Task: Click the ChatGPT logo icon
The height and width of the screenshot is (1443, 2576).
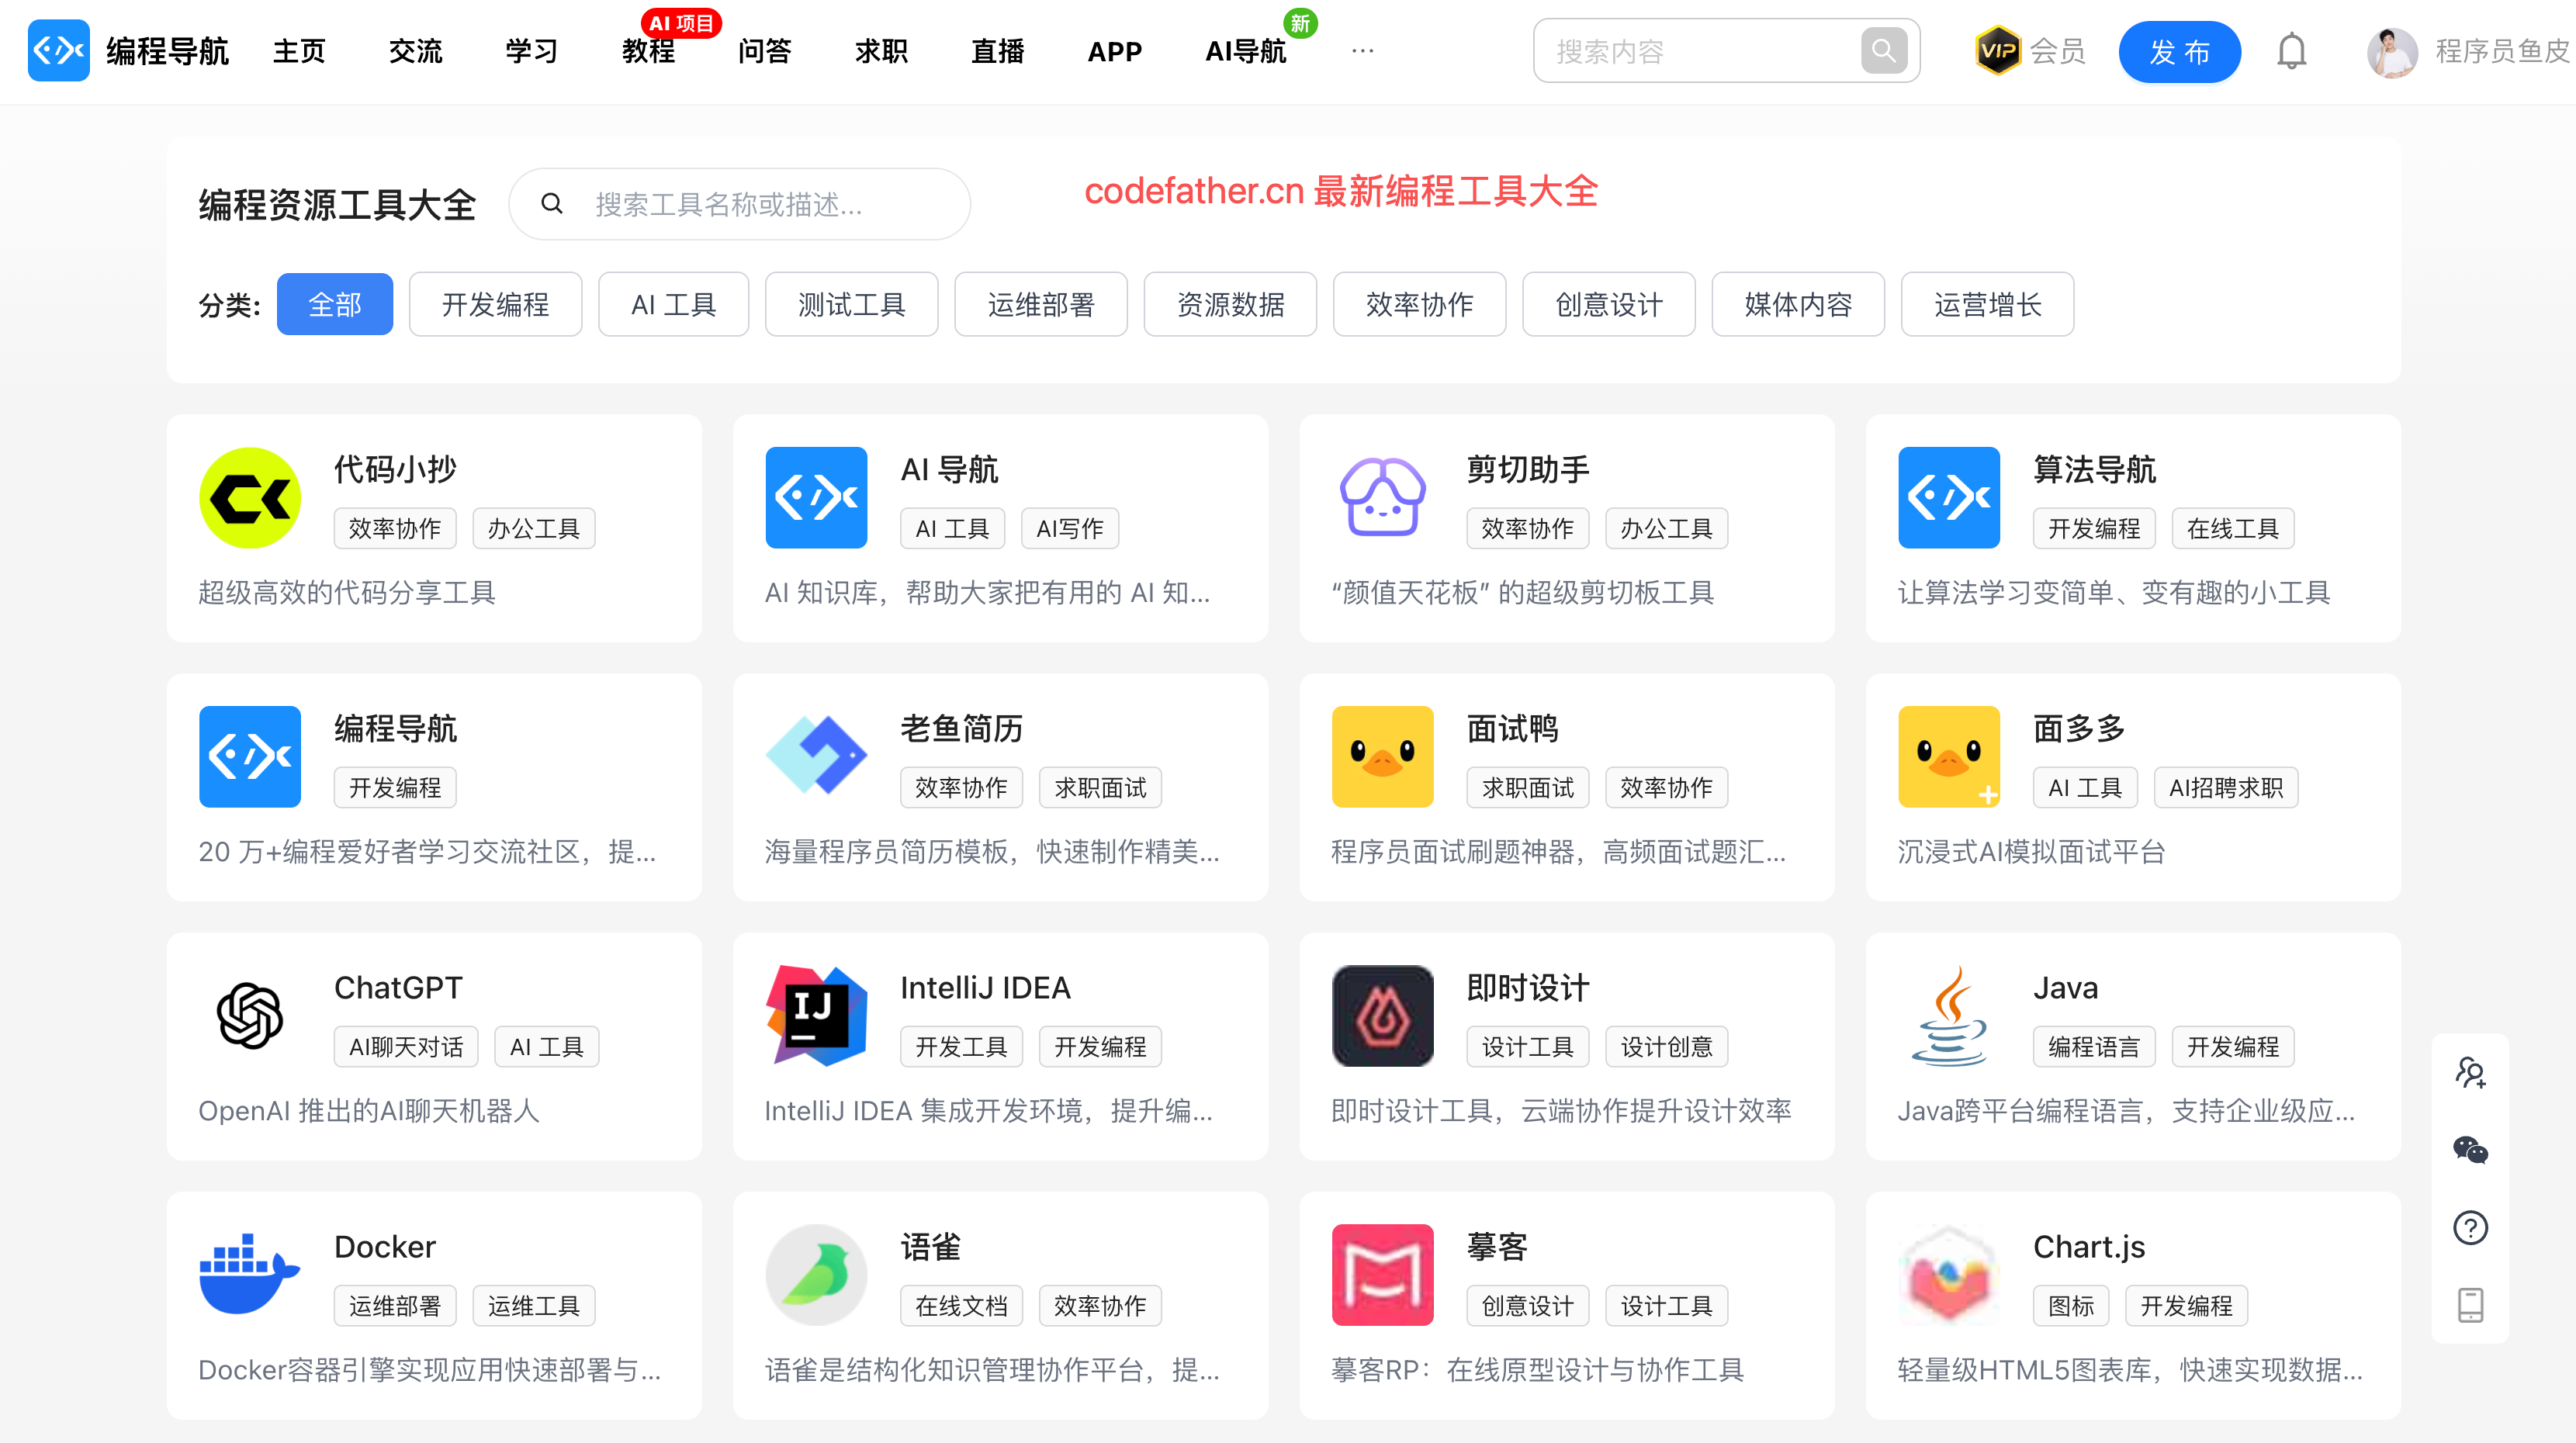Action: pyautogui.click(x=250, y=1015)
